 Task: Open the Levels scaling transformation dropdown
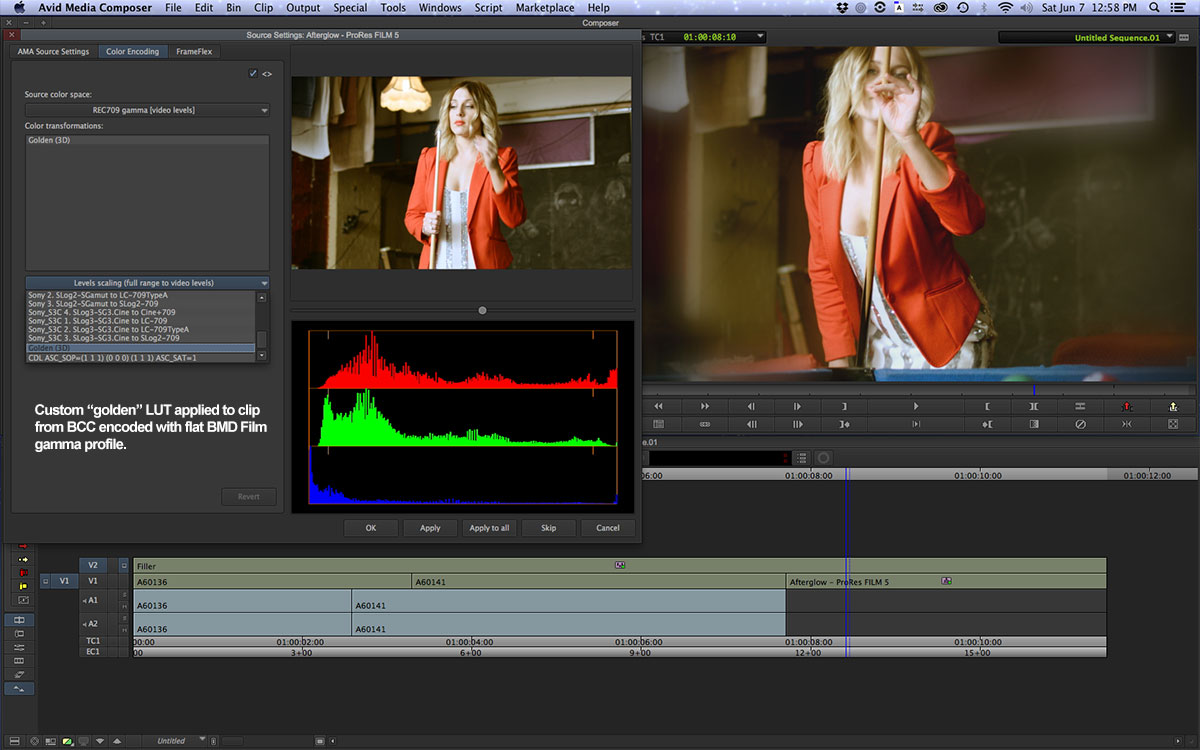click(147, 283)
